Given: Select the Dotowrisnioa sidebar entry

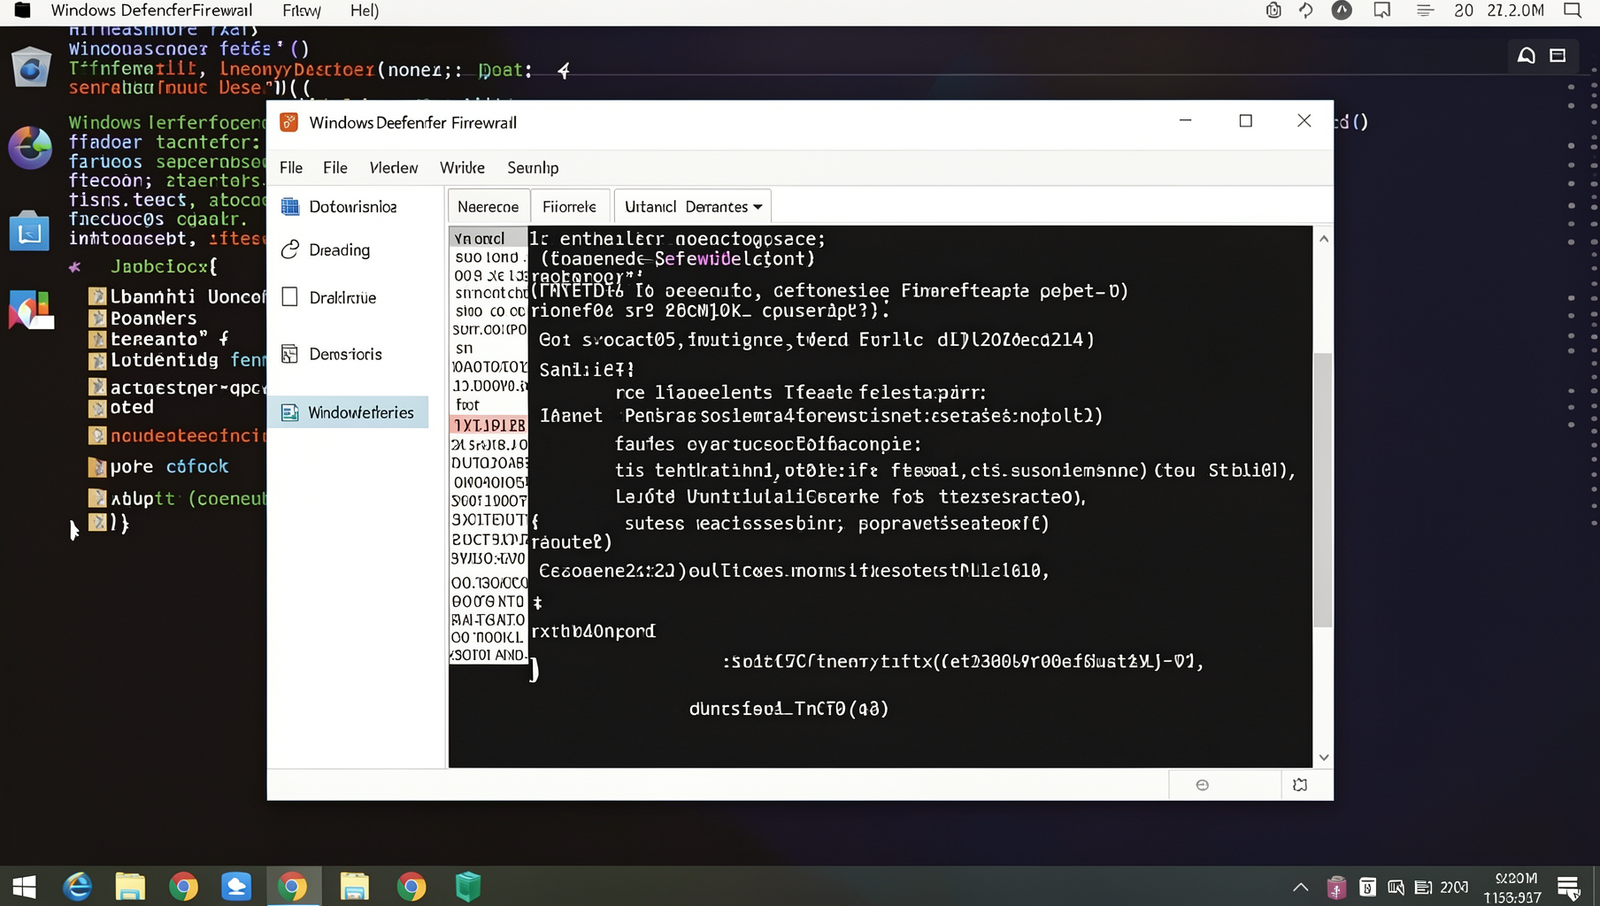Looking at the screenshot, I should [352, 206].
